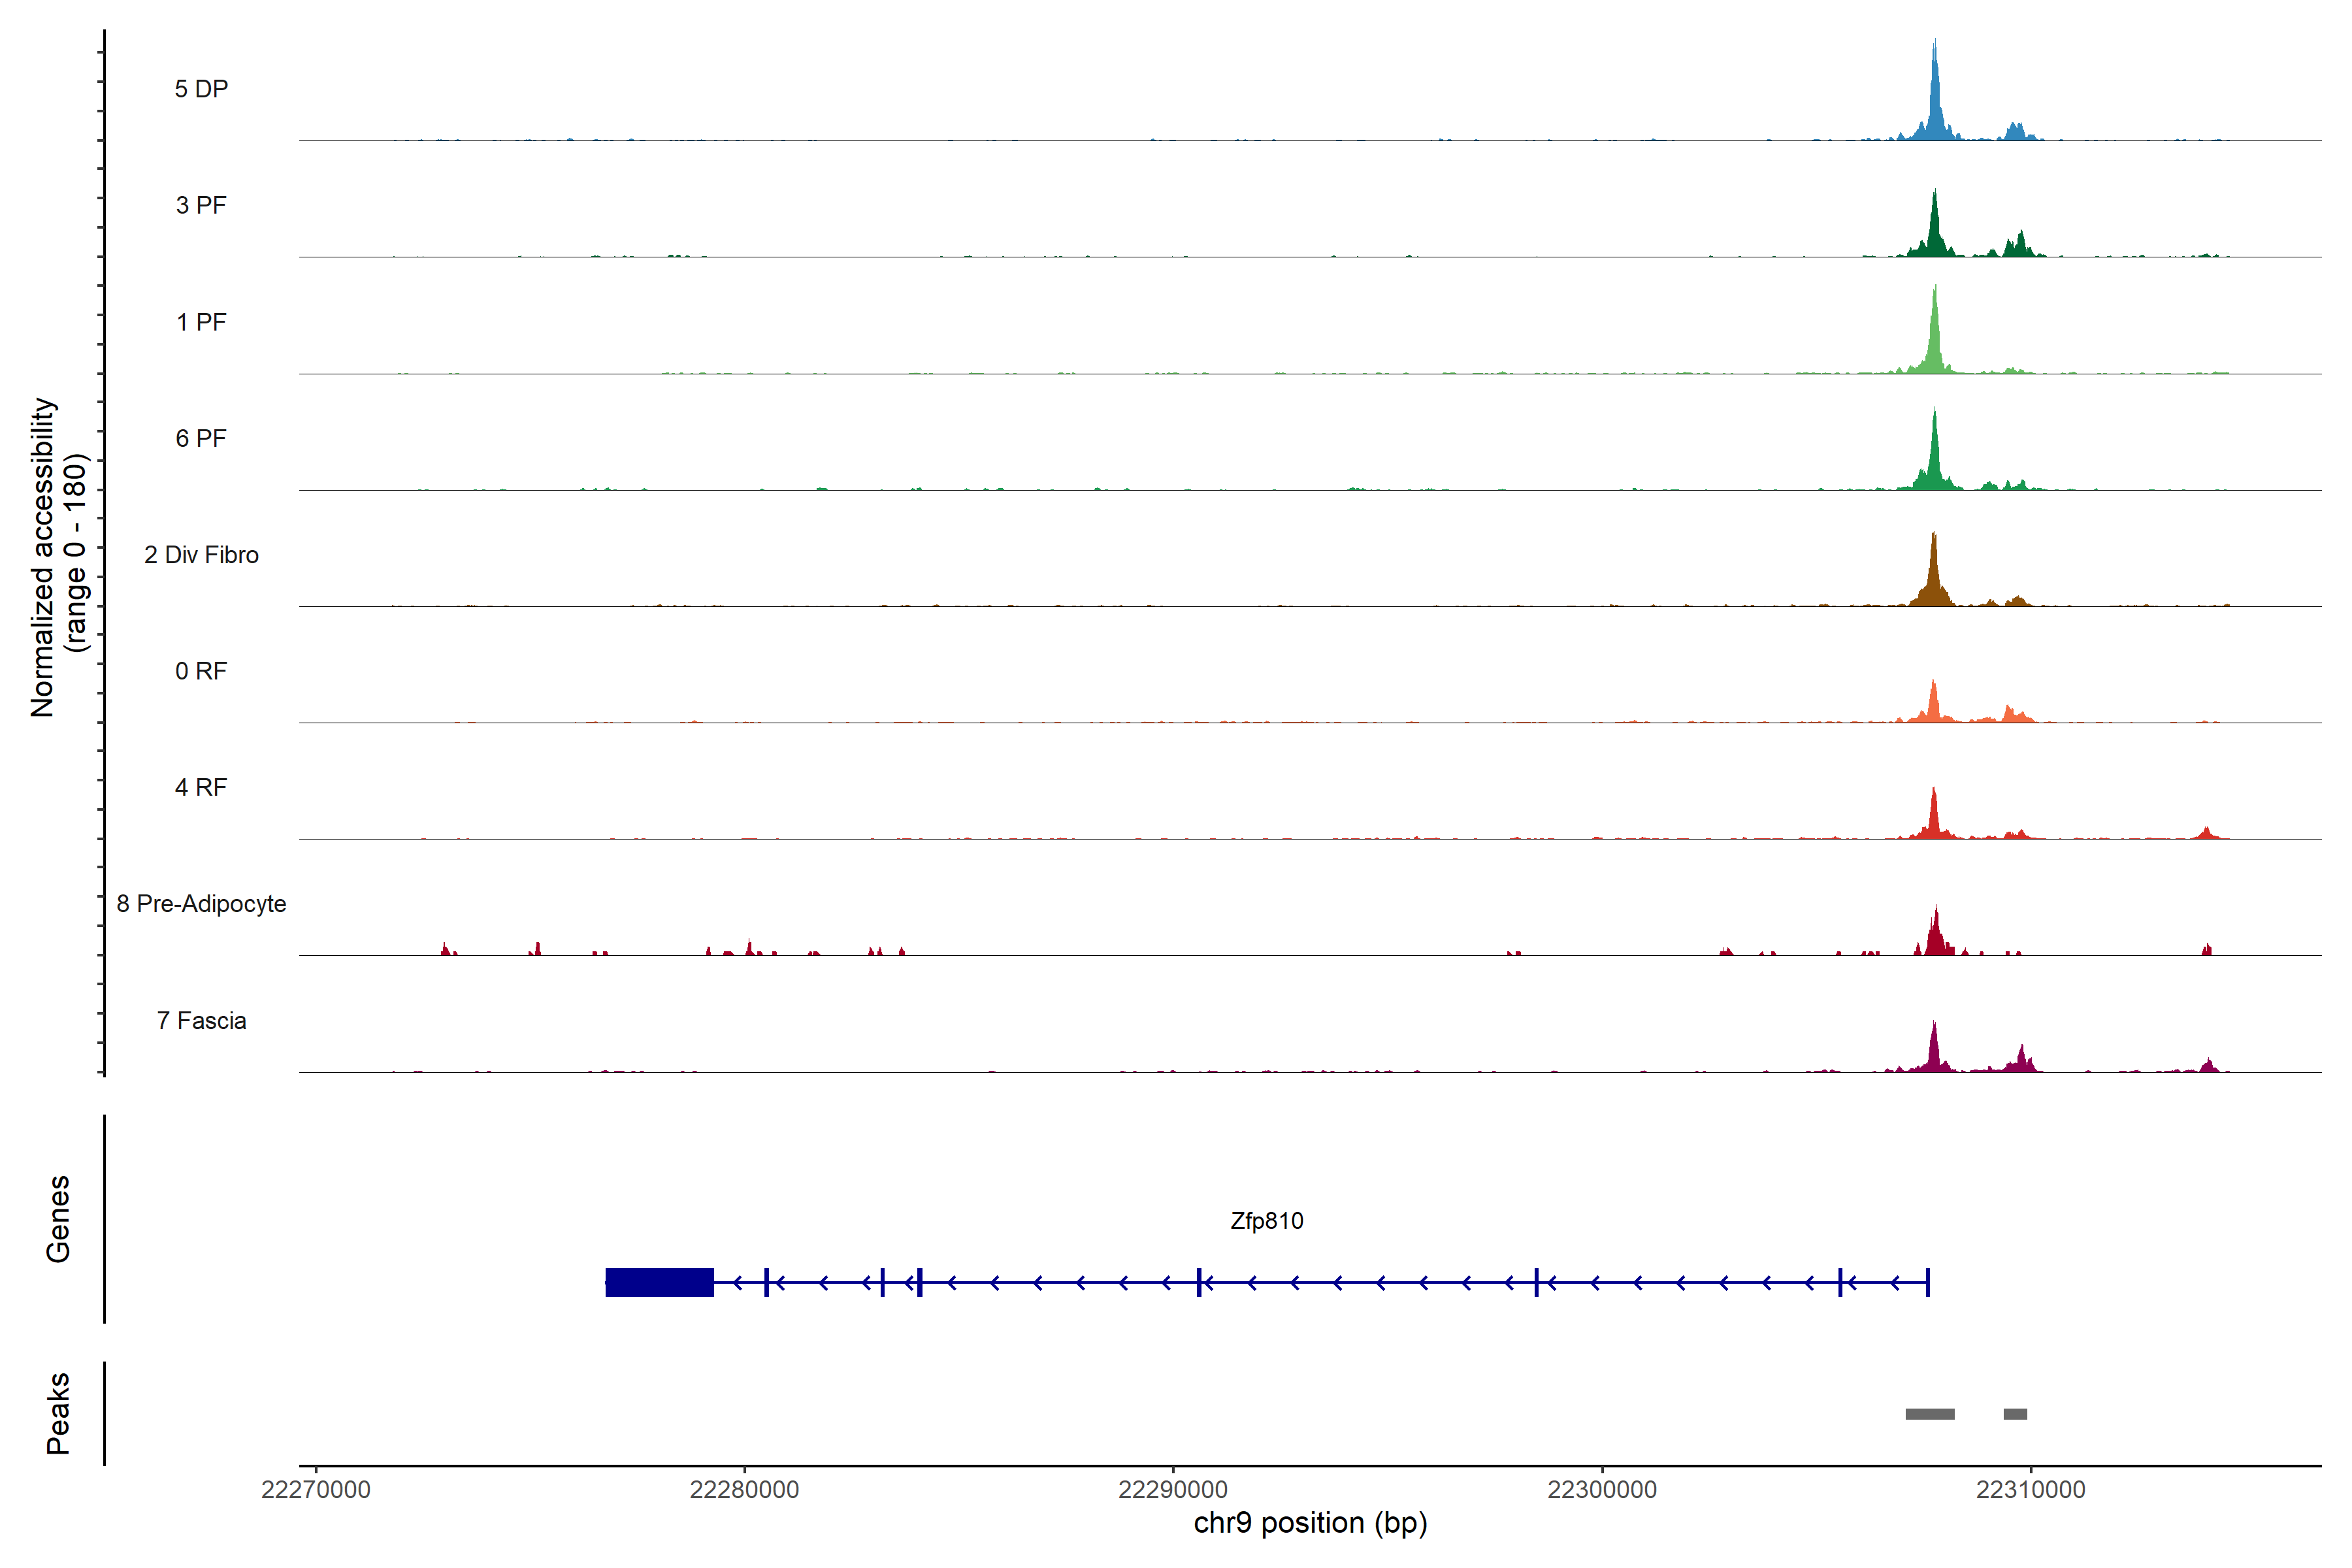Viewport: 2352px width, 1568px height.
Task: Click the Genes panel label
Action: pos(58,1218)
